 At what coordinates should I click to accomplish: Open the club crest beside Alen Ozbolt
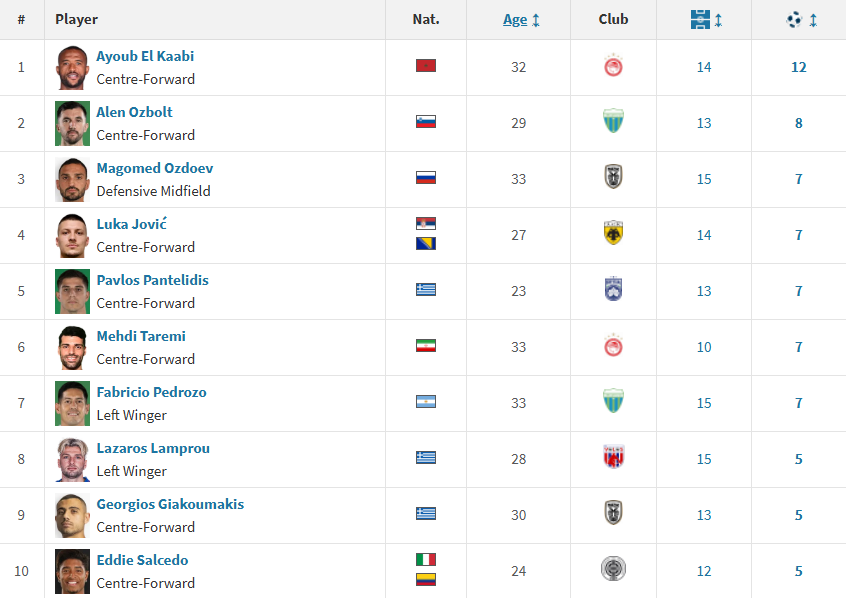(613, 123)
